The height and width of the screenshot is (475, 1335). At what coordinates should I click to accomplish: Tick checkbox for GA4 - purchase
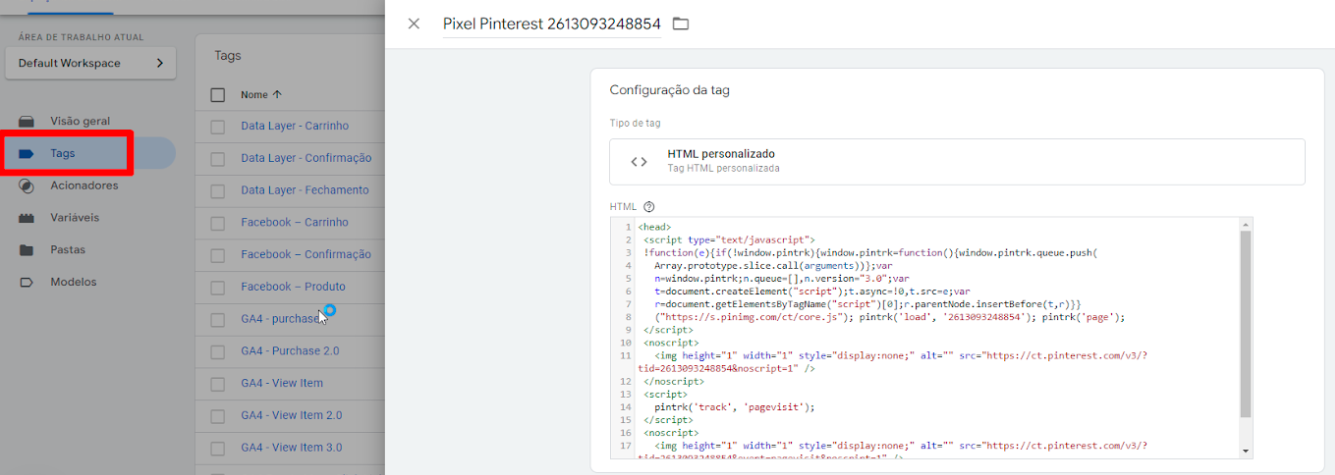(218, 320)
